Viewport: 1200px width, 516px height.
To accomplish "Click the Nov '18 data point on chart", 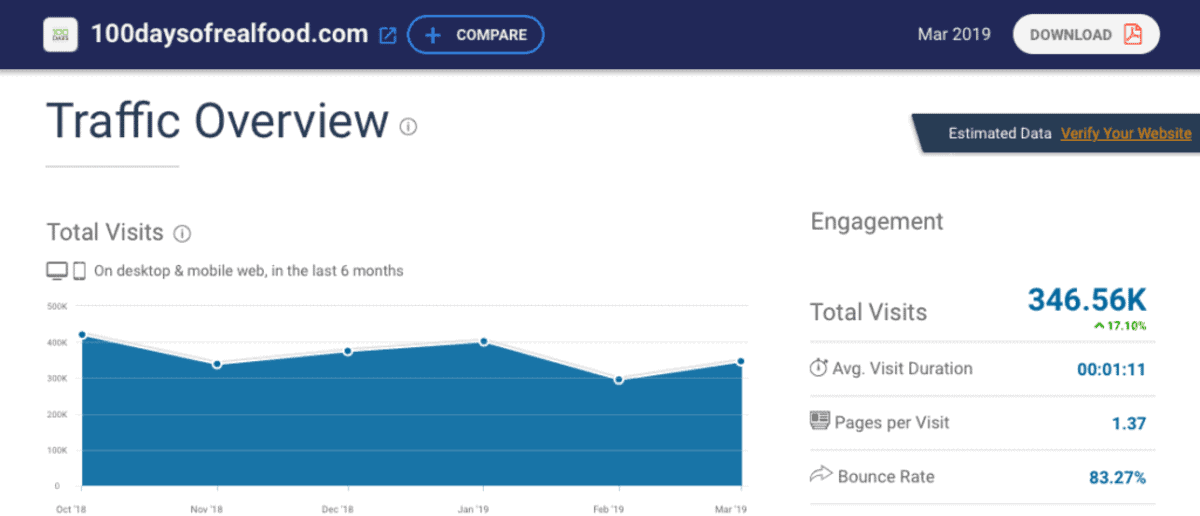I will pos(217,364).
